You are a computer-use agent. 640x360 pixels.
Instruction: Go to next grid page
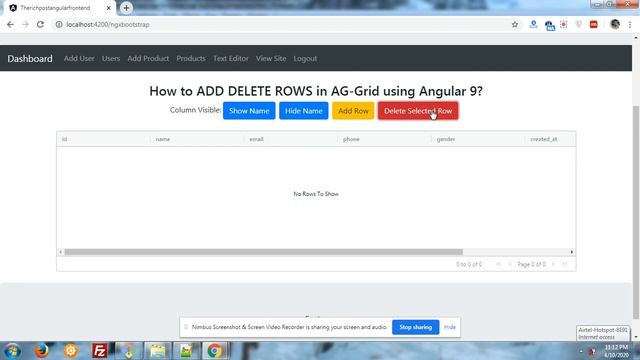(553, 264)
